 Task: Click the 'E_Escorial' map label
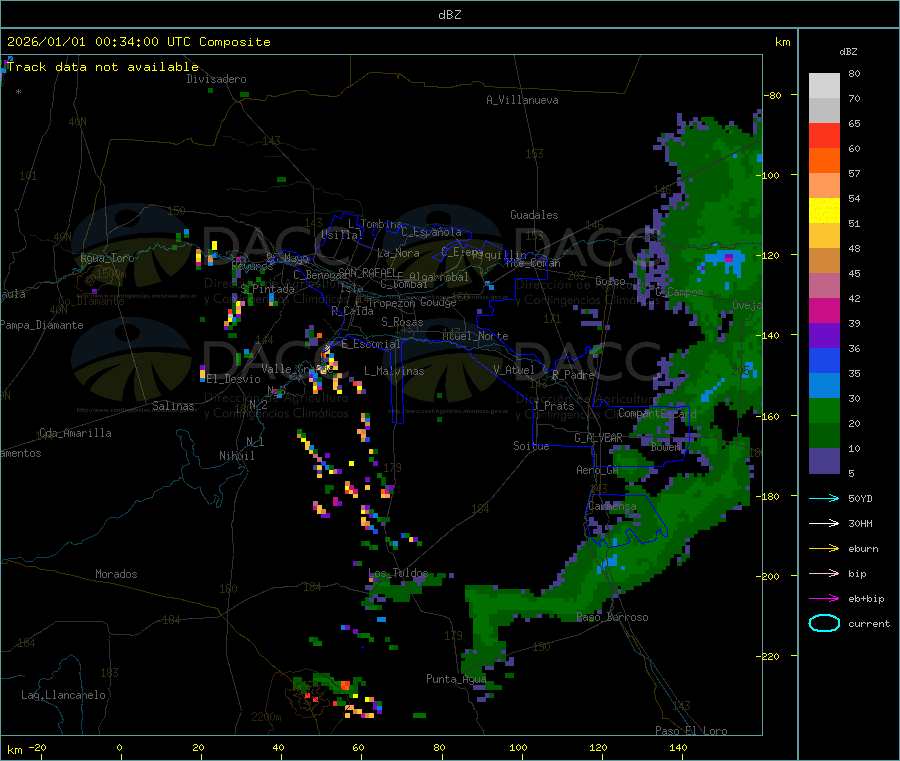(371, 344)
